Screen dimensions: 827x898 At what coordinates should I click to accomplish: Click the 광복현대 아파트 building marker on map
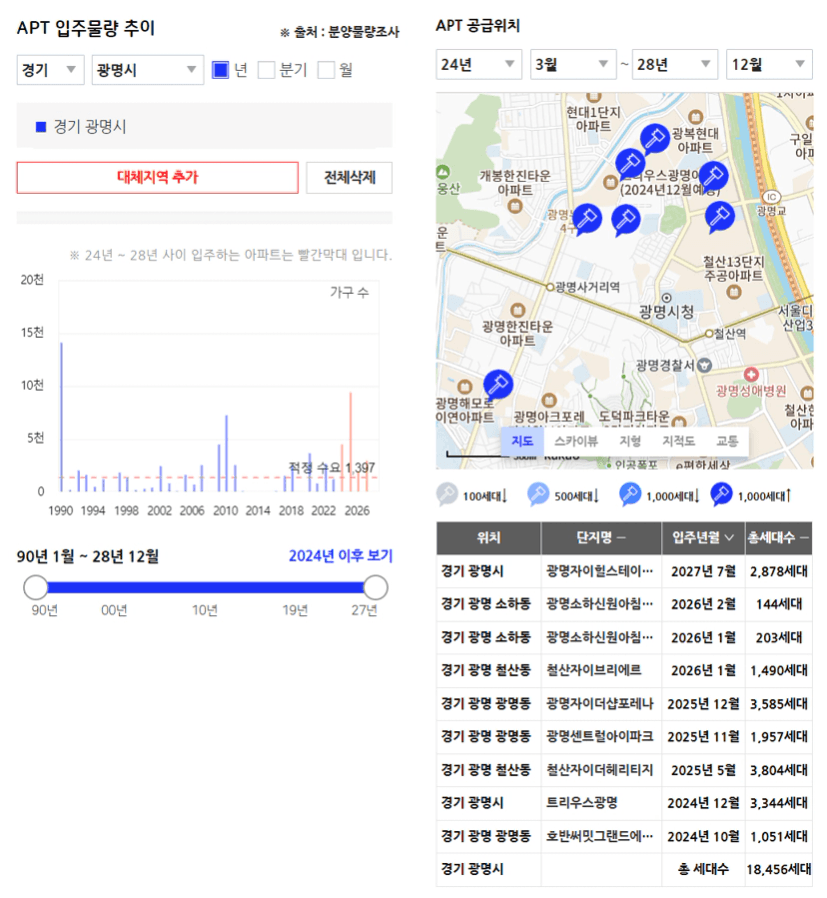point(696,117)
